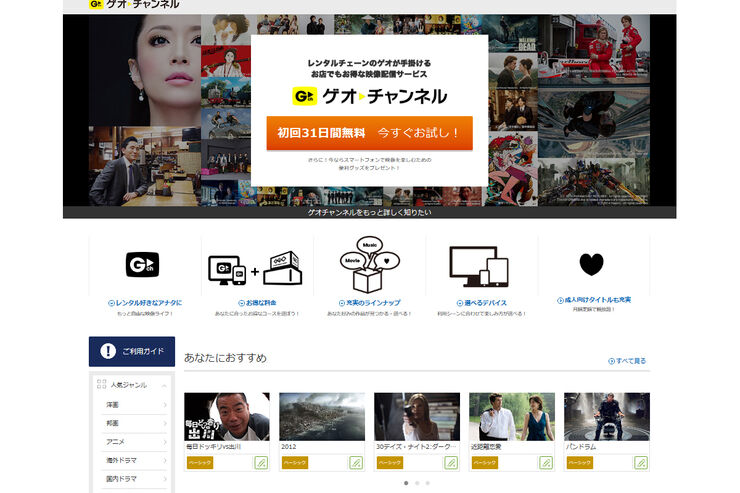Click the green pencil icon under 30デイズ・ナイト2
Image resolution: width=740 pixels, height=493 pixels.
[x=451, y=463]
